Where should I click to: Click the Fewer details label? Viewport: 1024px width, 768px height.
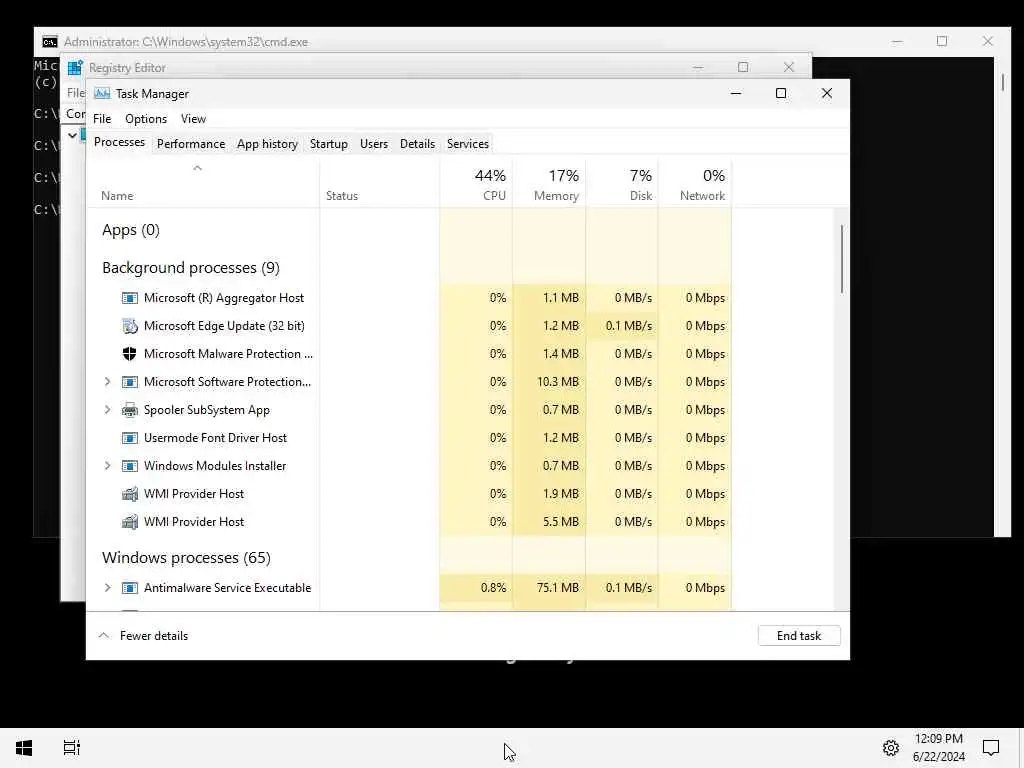153,635
